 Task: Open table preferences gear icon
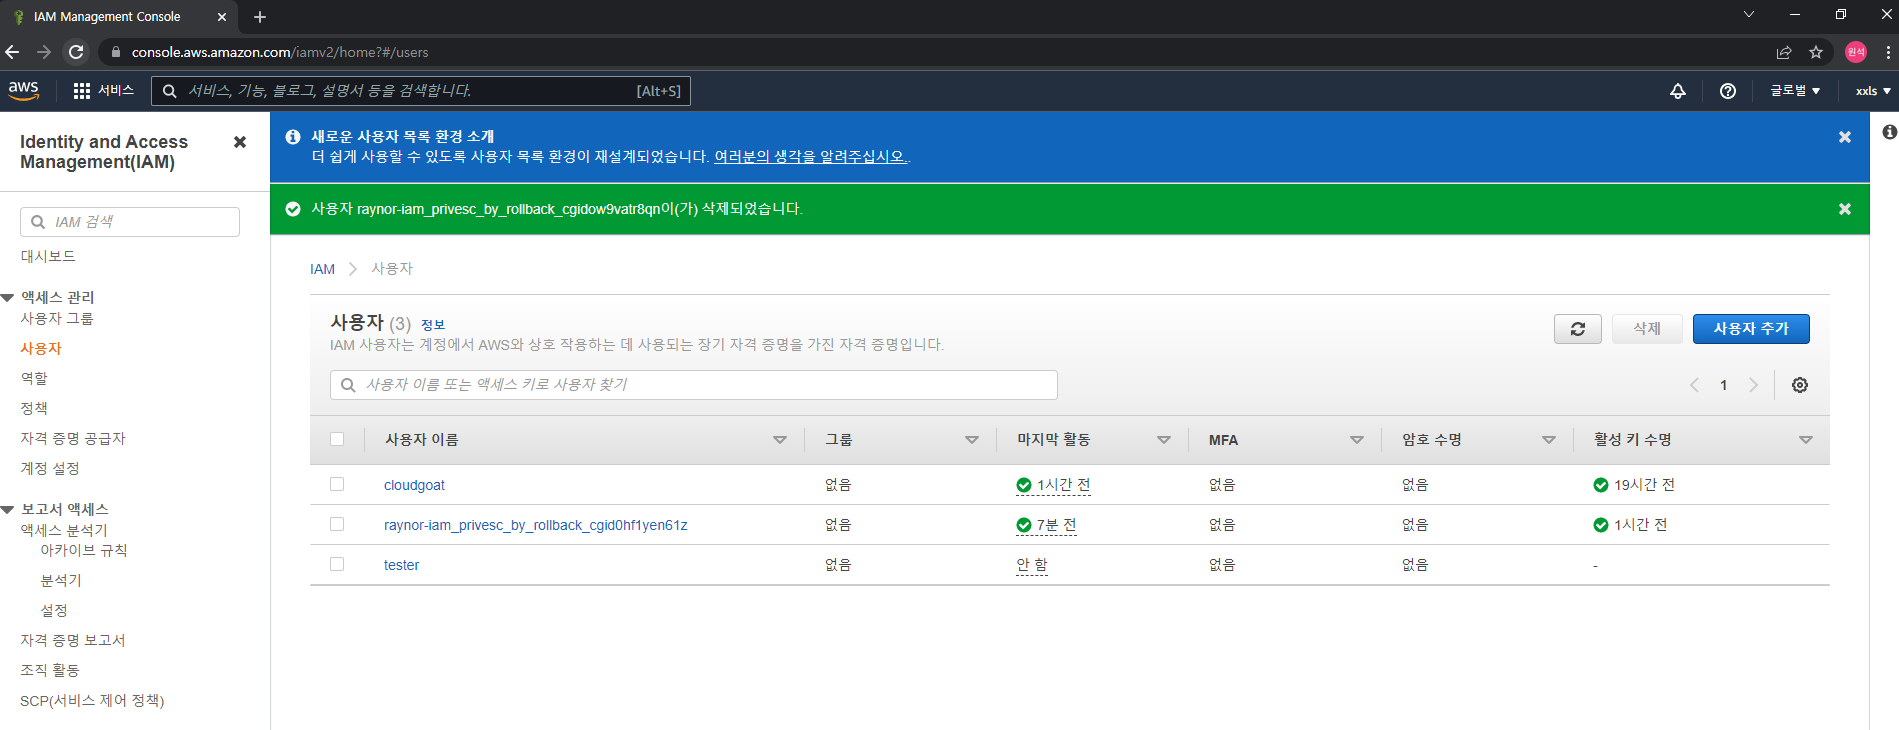click(1800, 385)
